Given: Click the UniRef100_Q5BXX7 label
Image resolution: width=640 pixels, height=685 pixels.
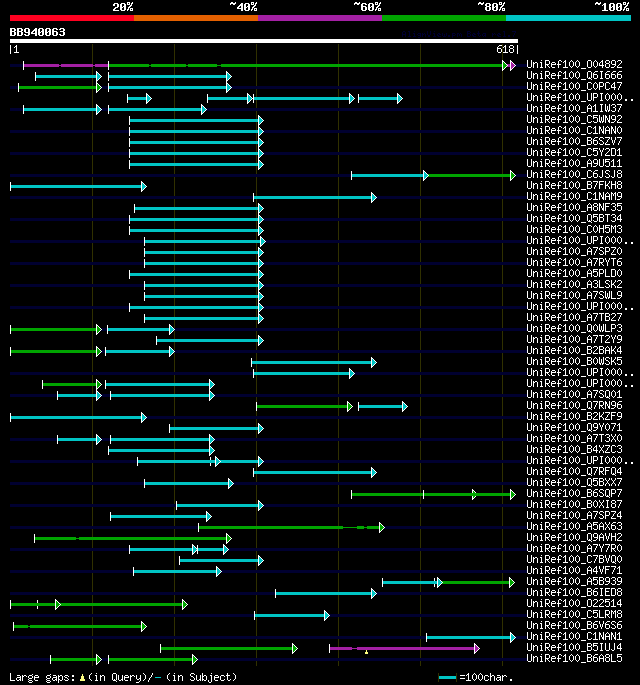Looking at the screenshot, I should point(574,482).
